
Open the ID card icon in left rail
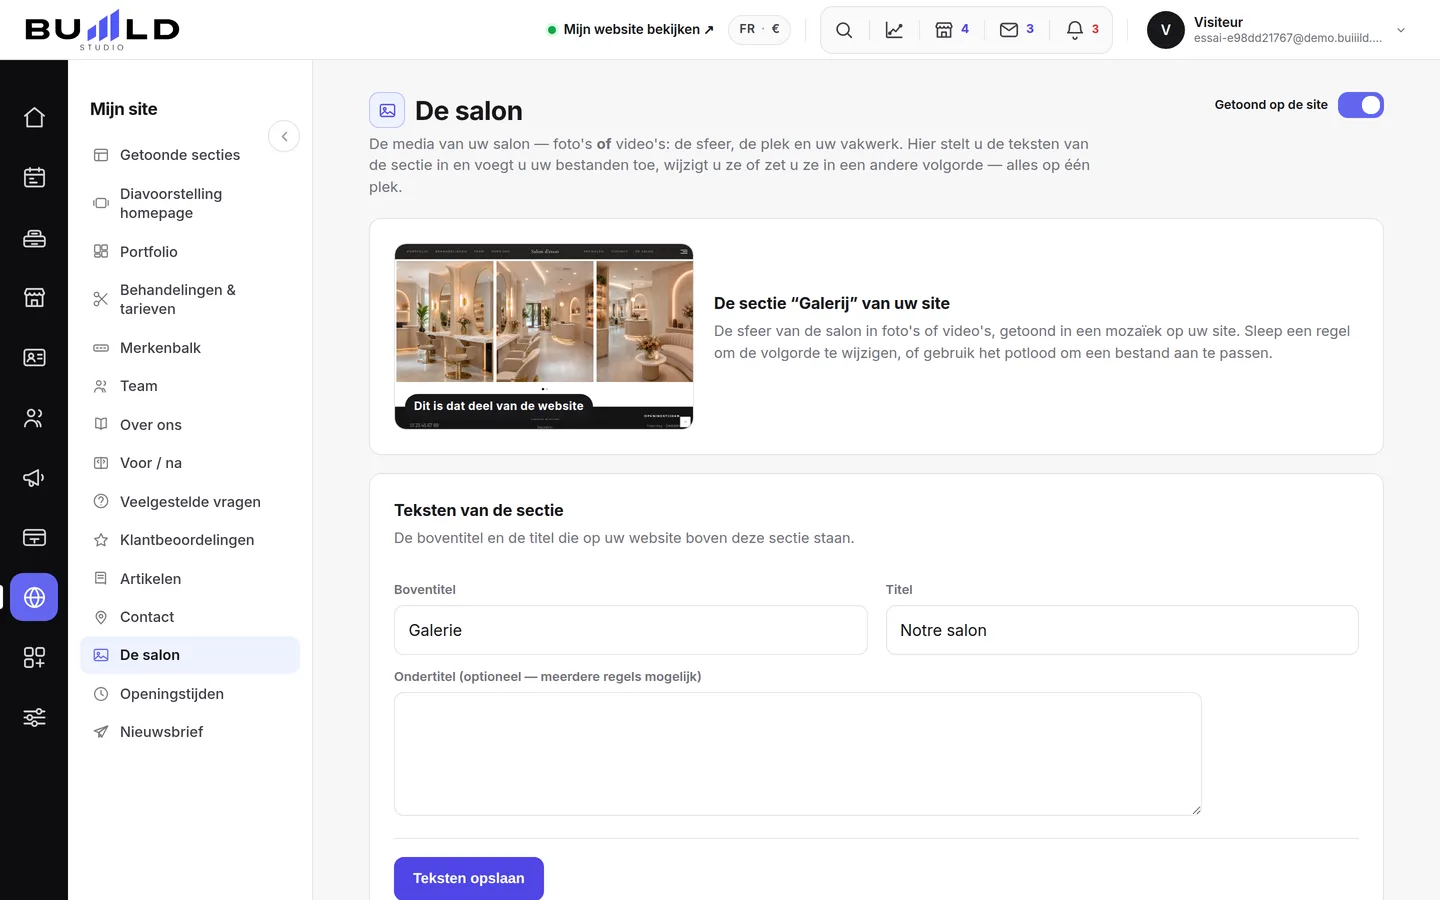(x=34, y=358)
